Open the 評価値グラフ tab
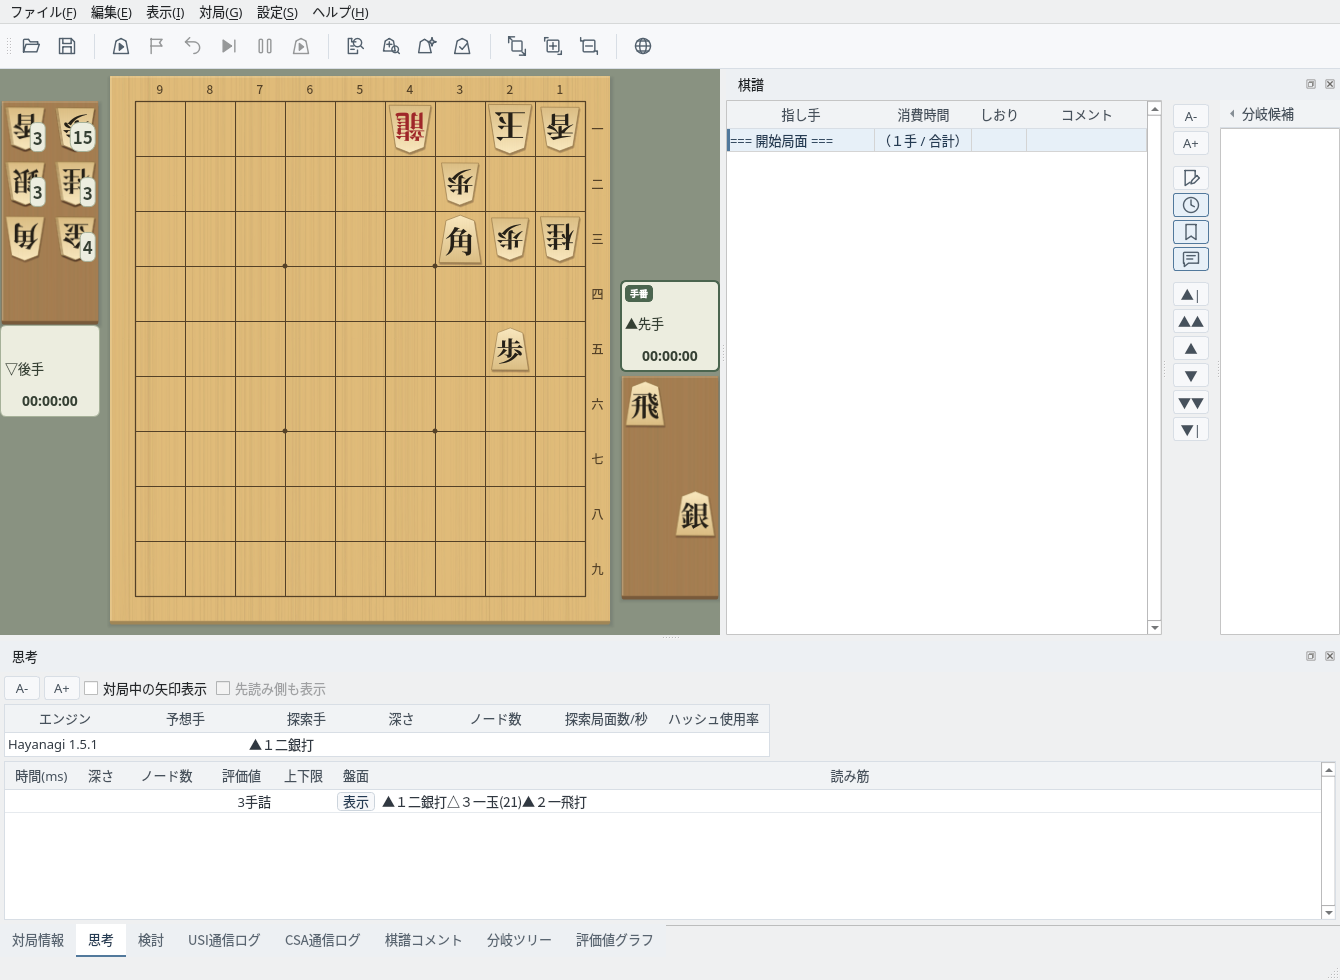 [614, 940]
